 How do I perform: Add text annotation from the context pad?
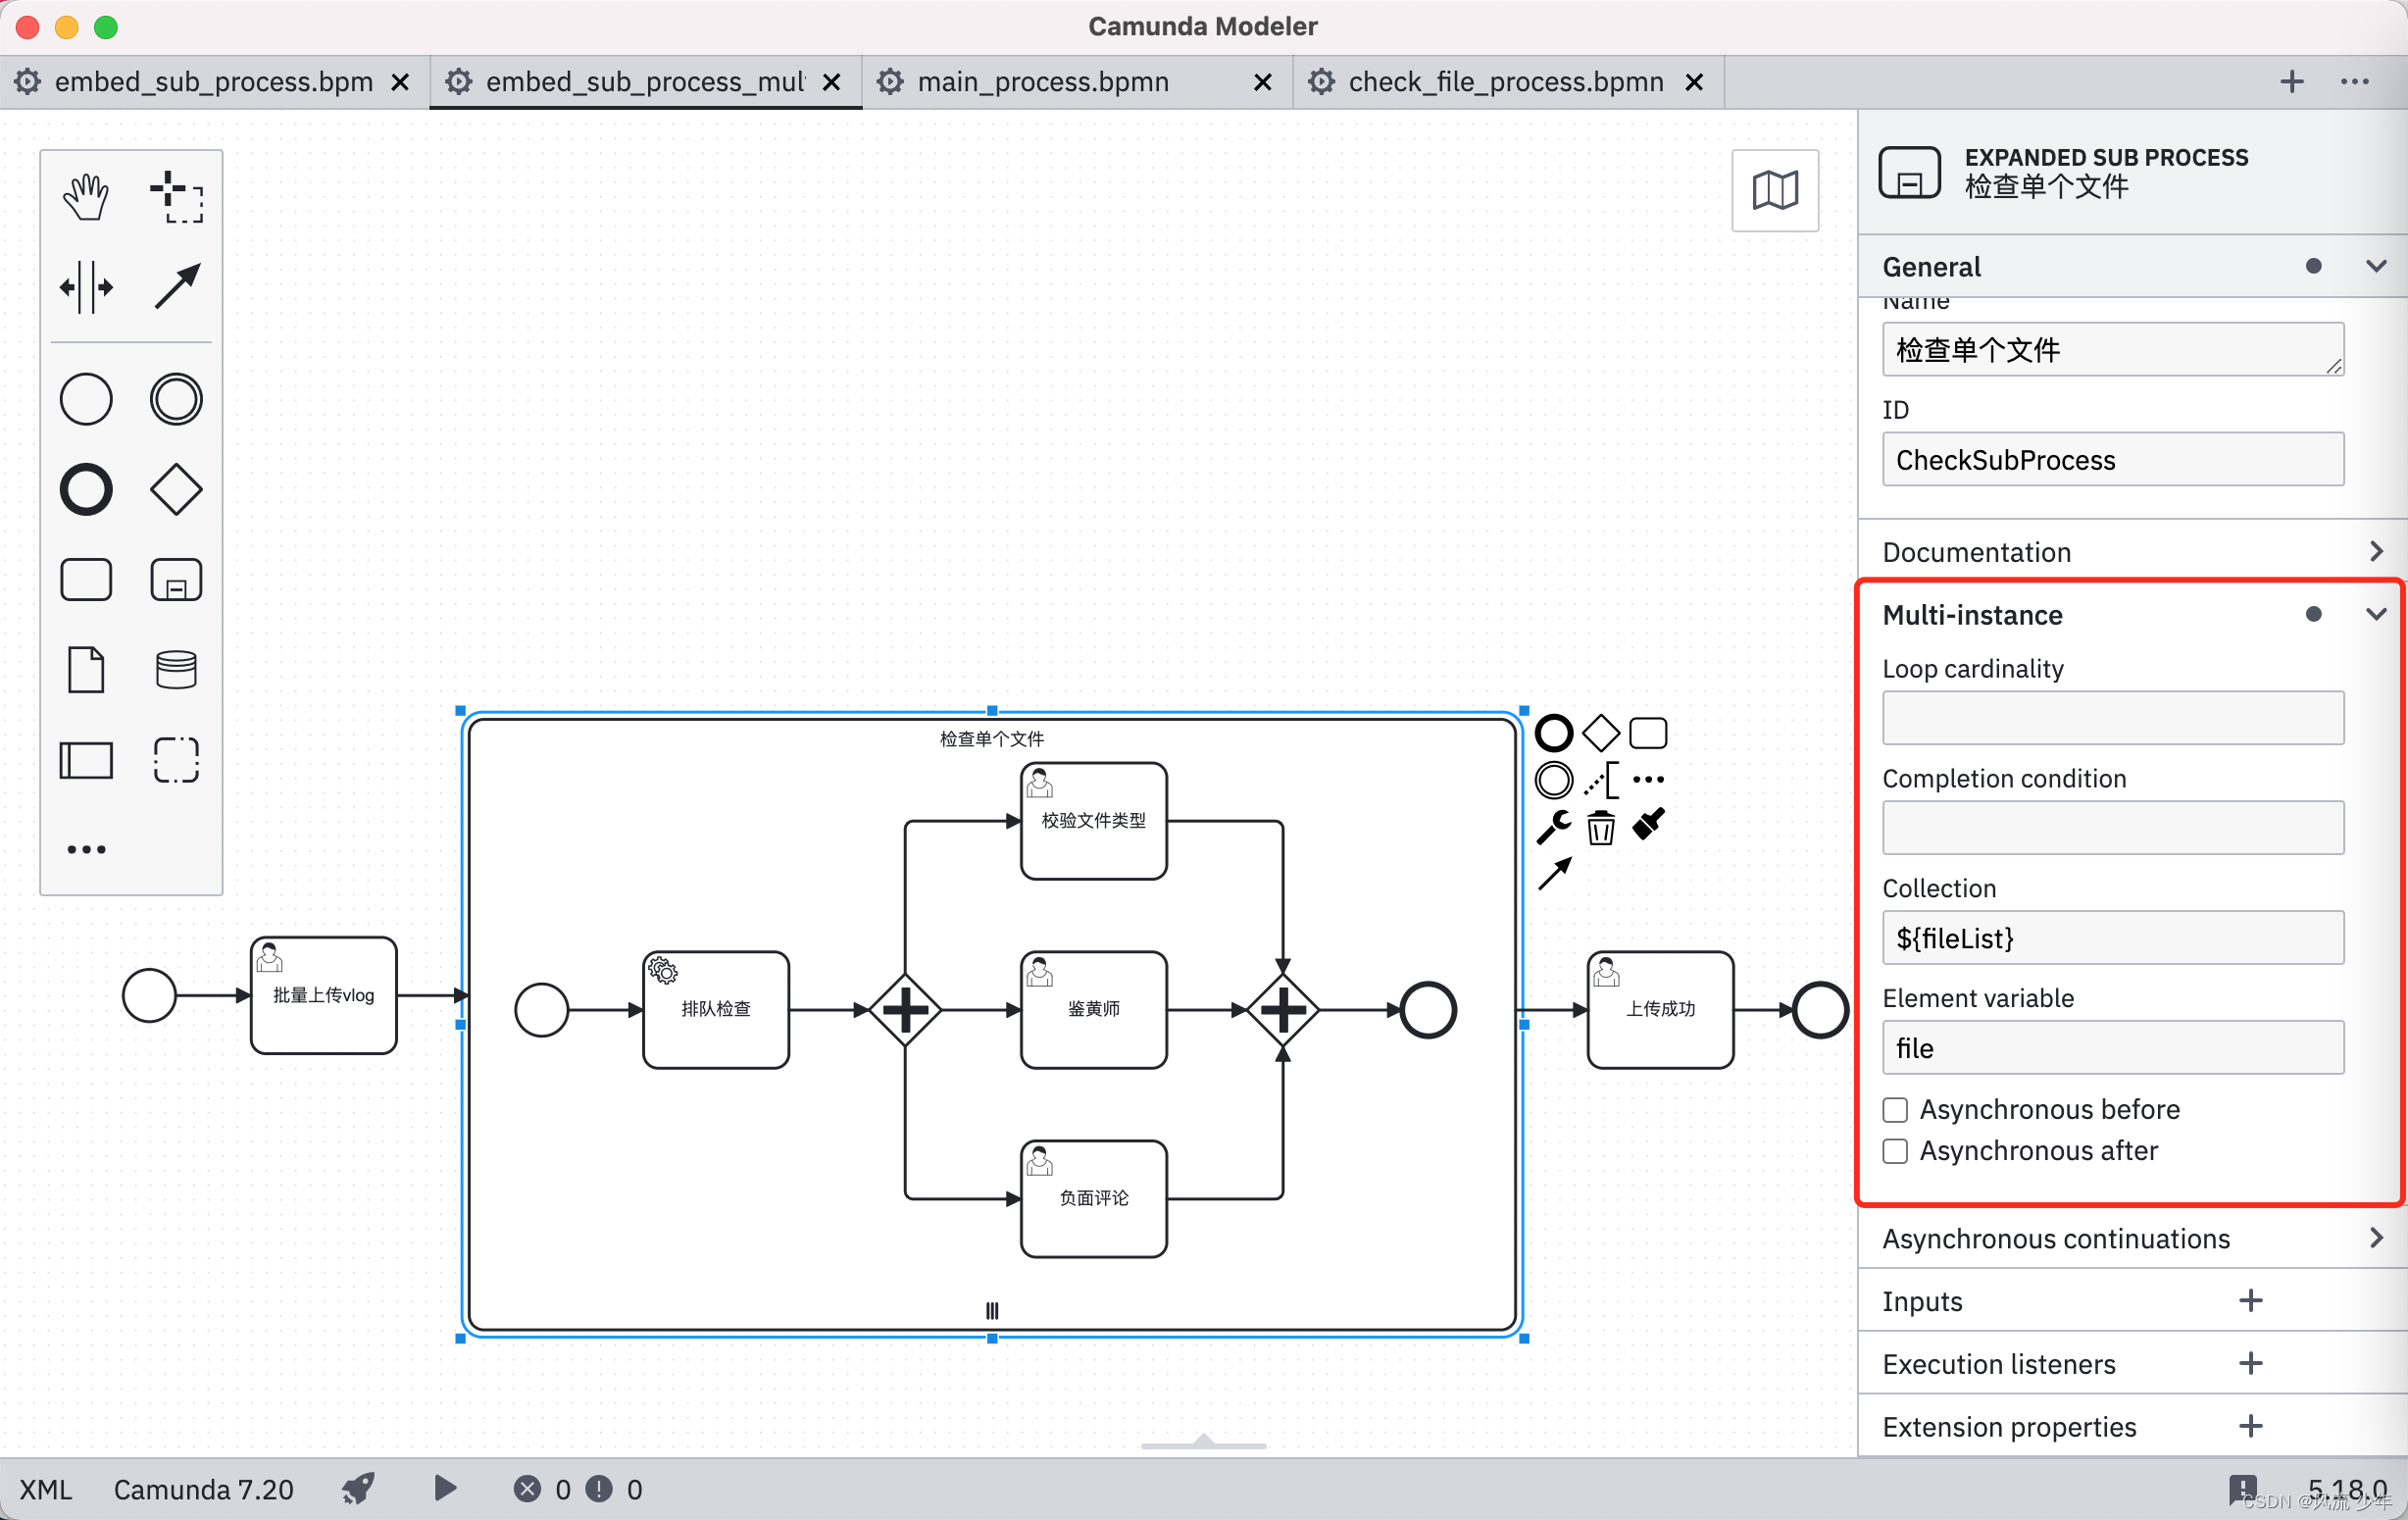1600,780
